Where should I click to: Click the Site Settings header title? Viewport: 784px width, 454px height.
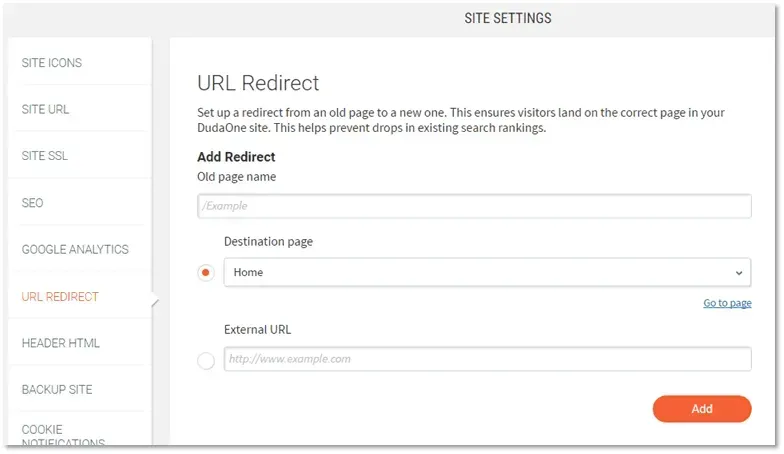click(508, 18)
